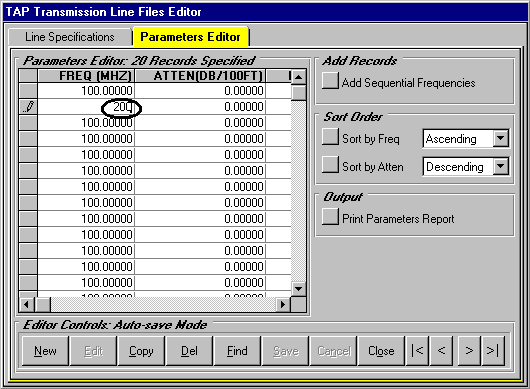Image resolution: width=530 pixels, height=389 pixels.
Task: Jump to last record with >| button
Action: pos(493,351)
